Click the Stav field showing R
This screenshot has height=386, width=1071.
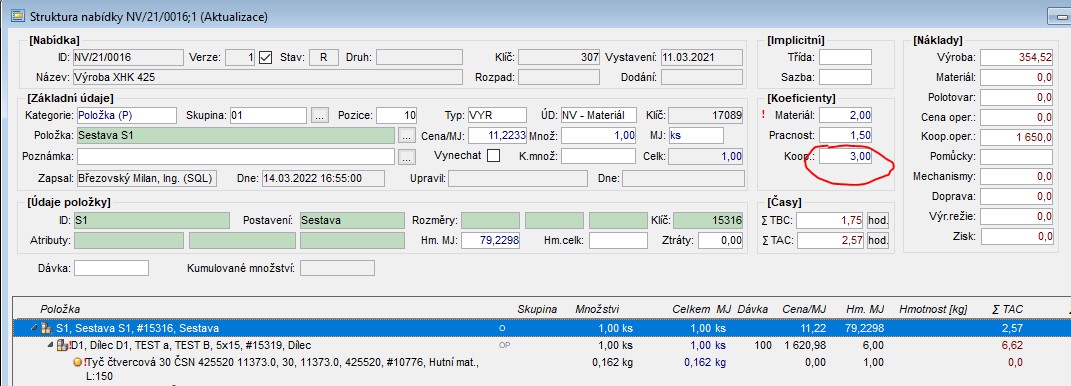click(324, 57)
